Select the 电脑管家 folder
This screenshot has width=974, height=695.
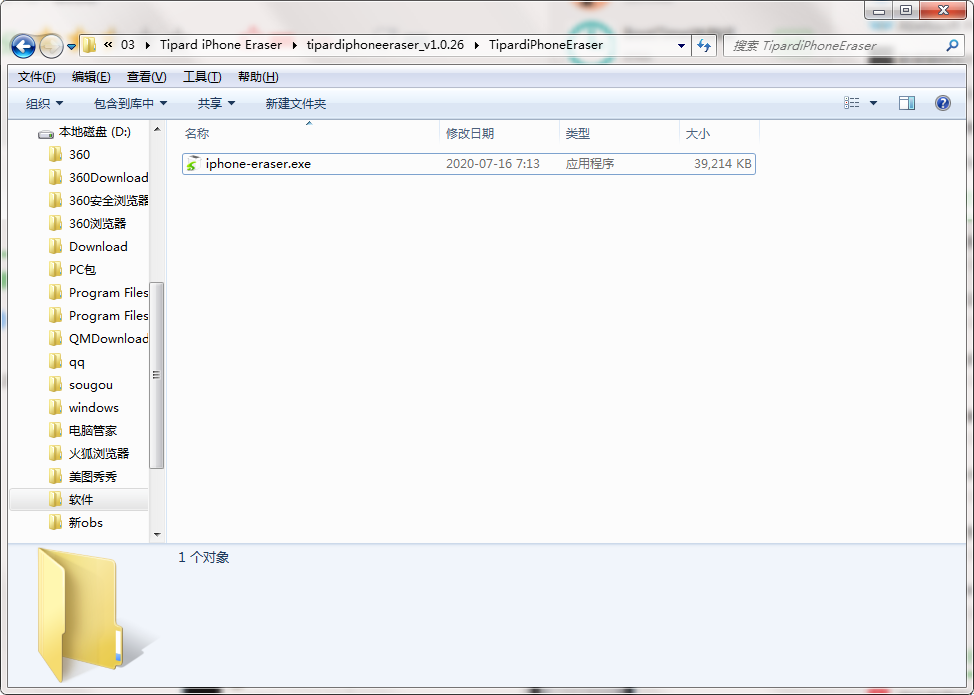pos(93,430)
